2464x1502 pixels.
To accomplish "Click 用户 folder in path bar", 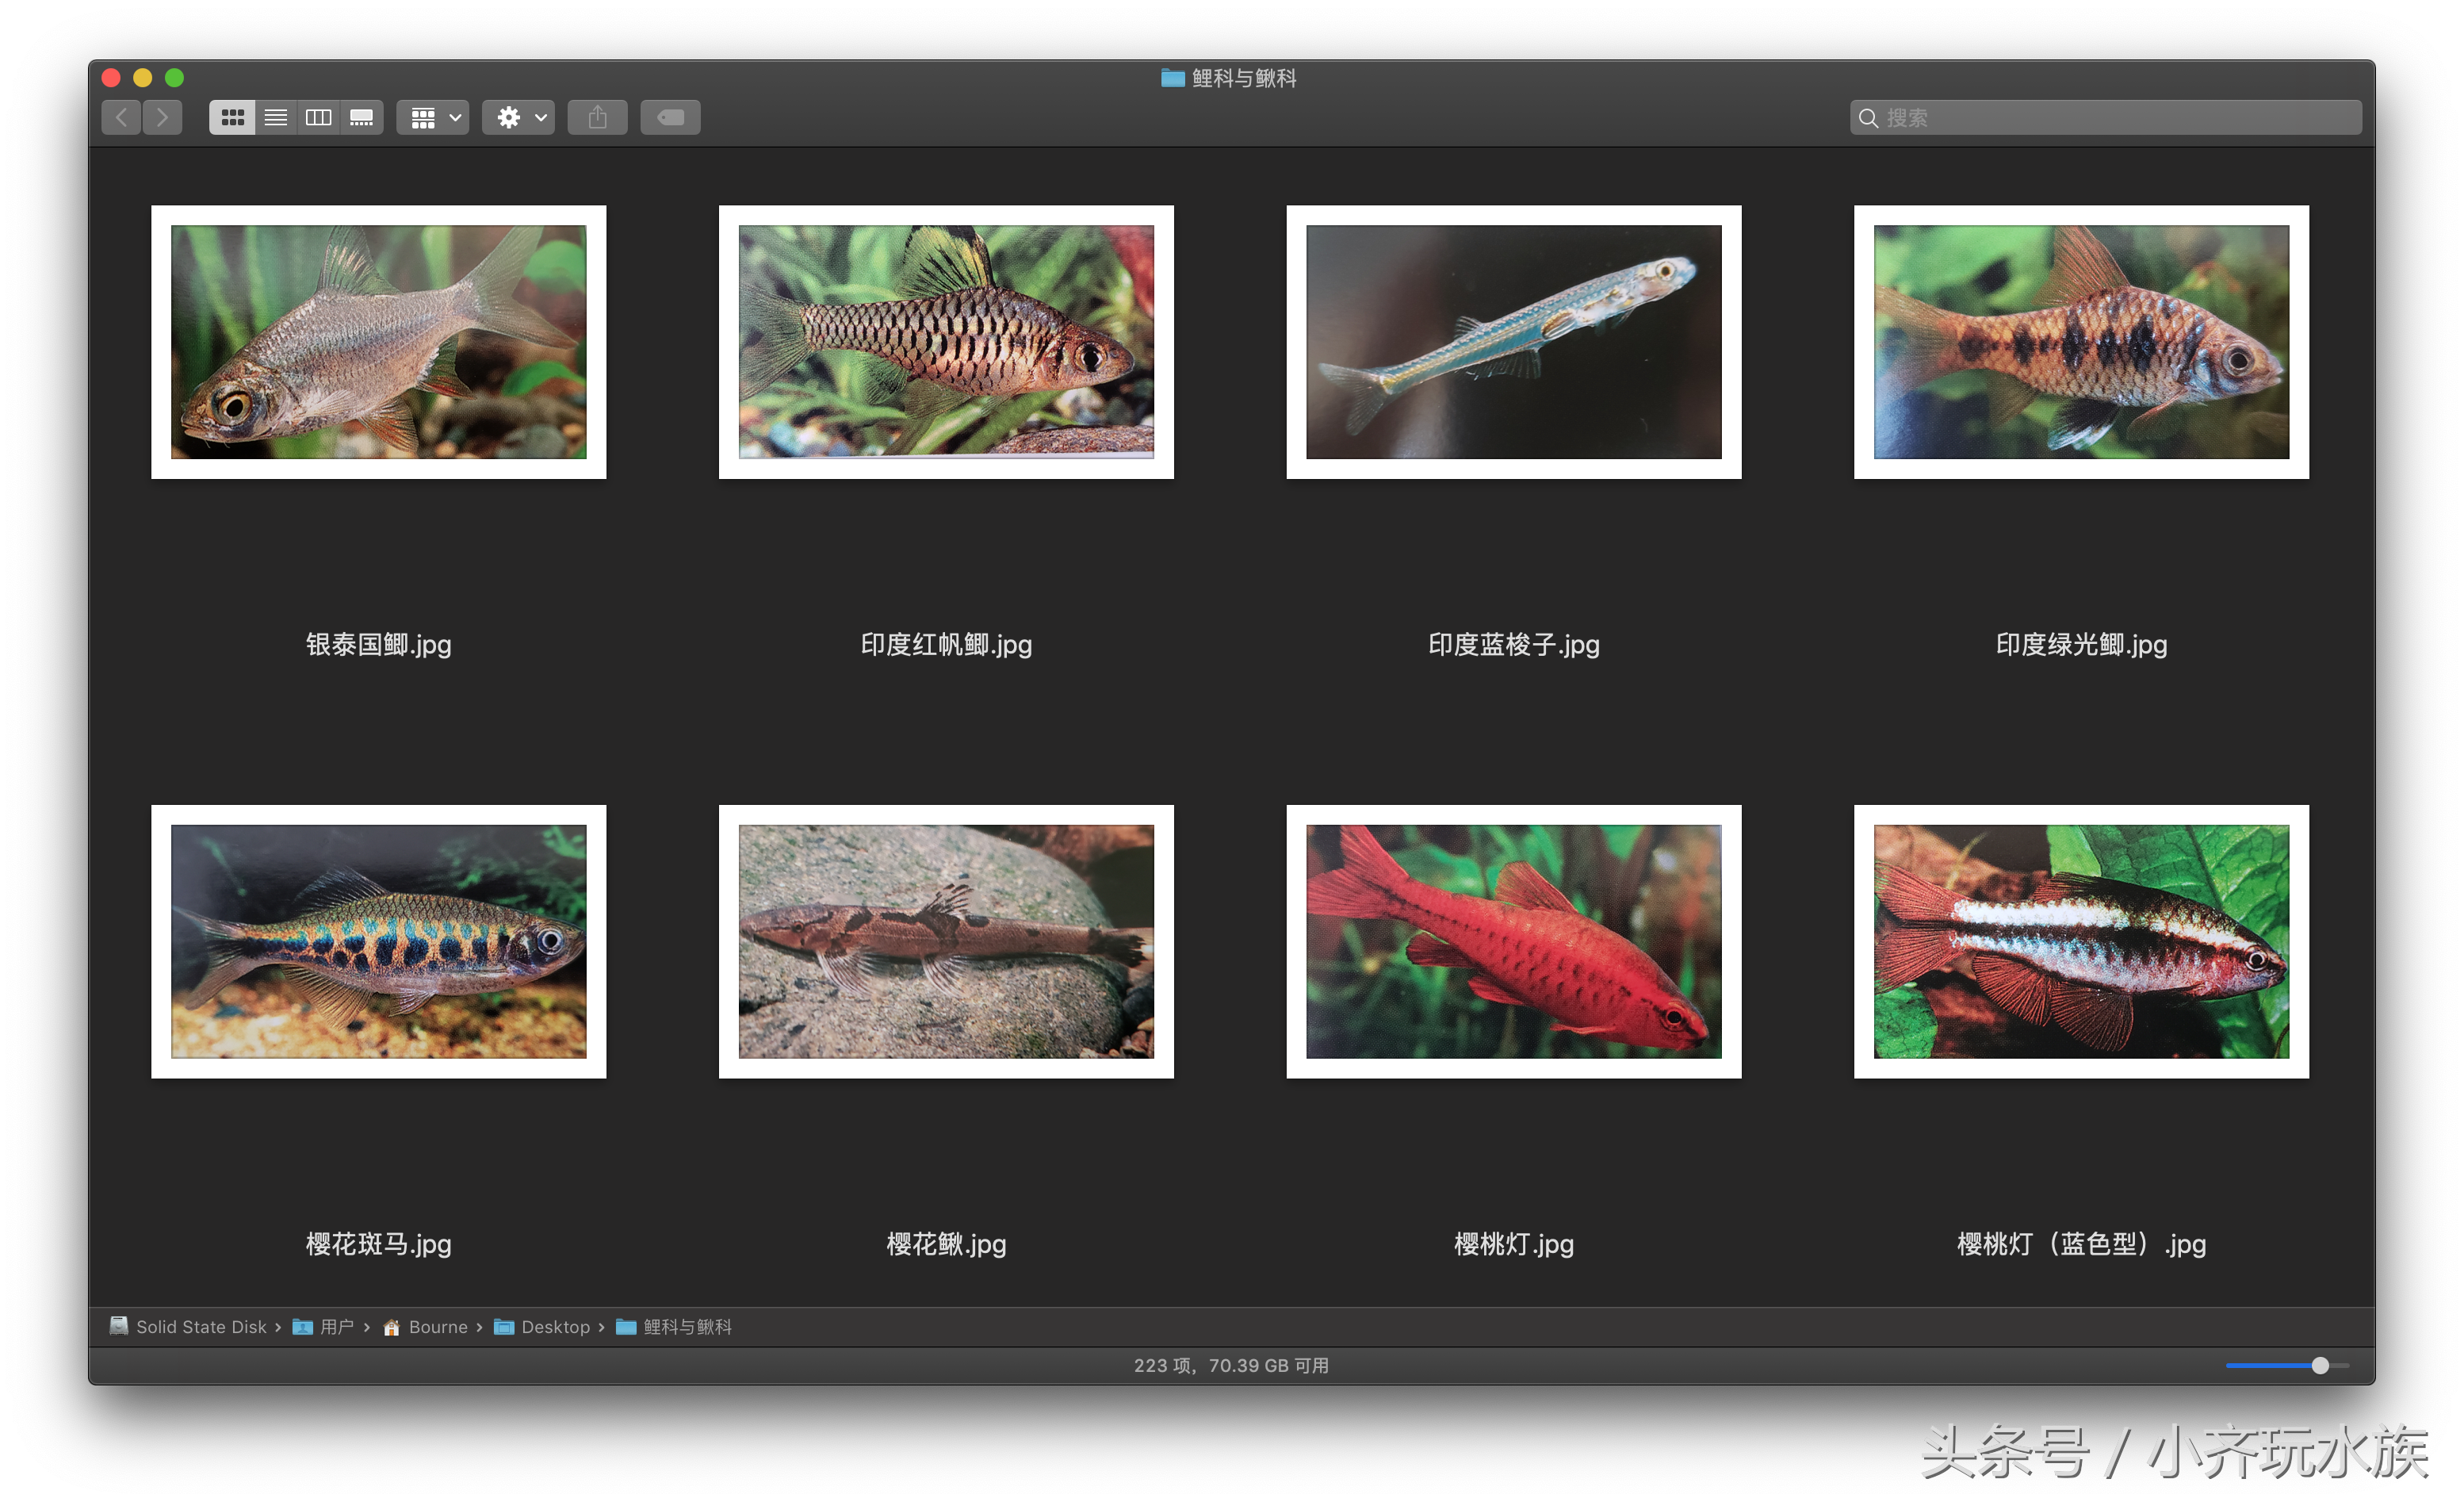I will click(x=323, y=1327).
